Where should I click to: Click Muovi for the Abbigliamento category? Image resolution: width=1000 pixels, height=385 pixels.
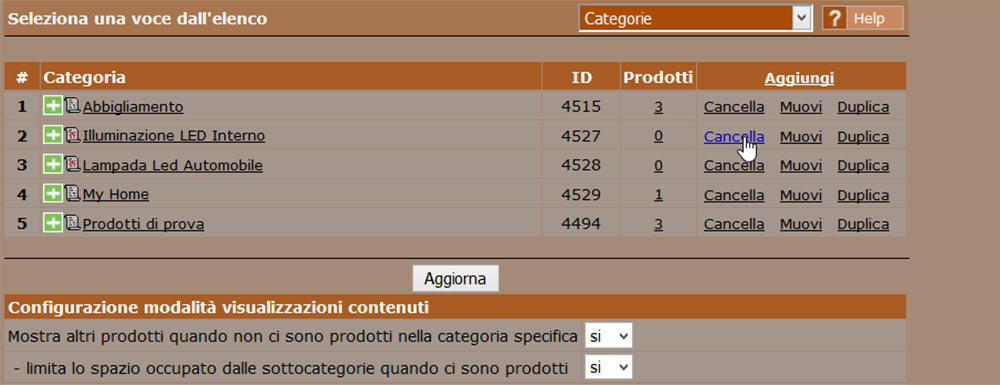[x=800, y=107]
